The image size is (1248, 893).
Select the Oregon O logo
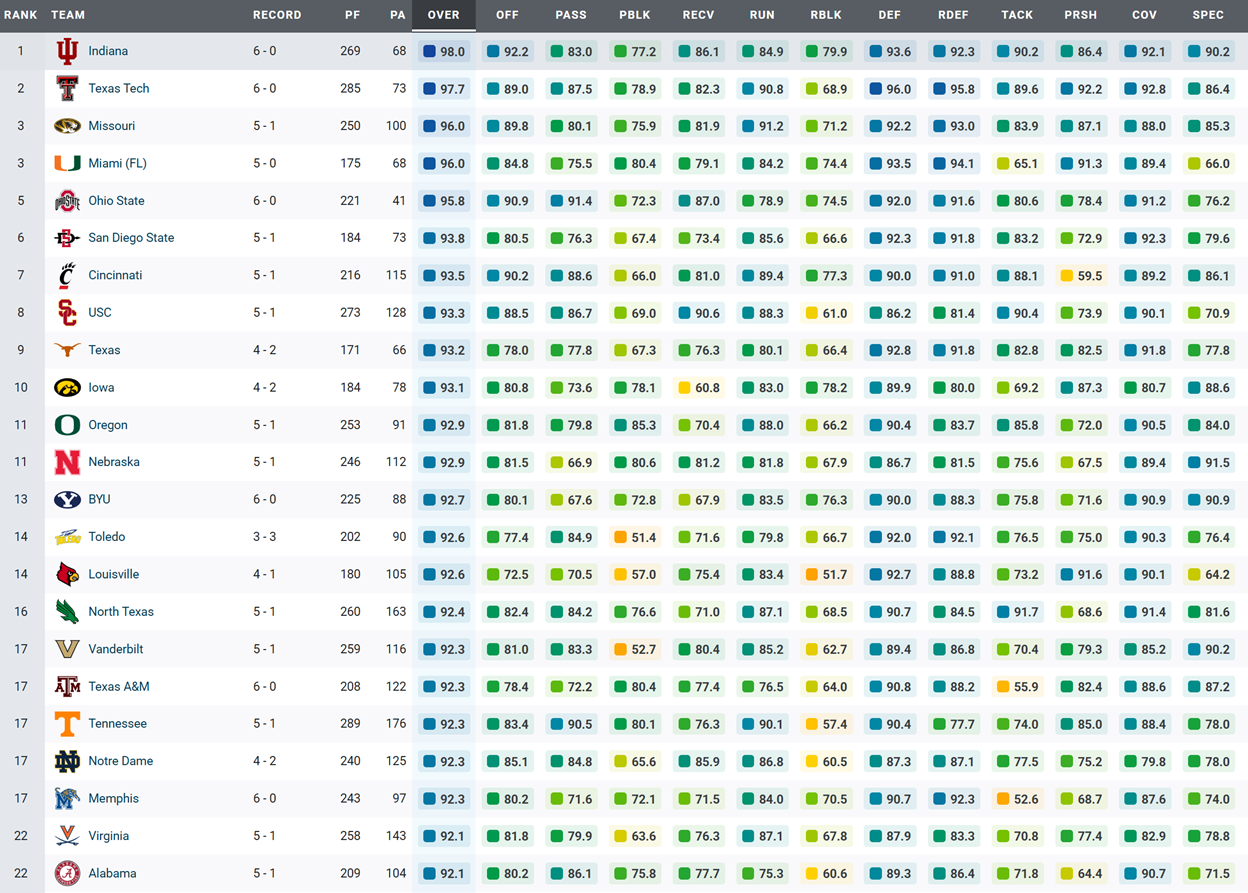(x=67, y=425)
